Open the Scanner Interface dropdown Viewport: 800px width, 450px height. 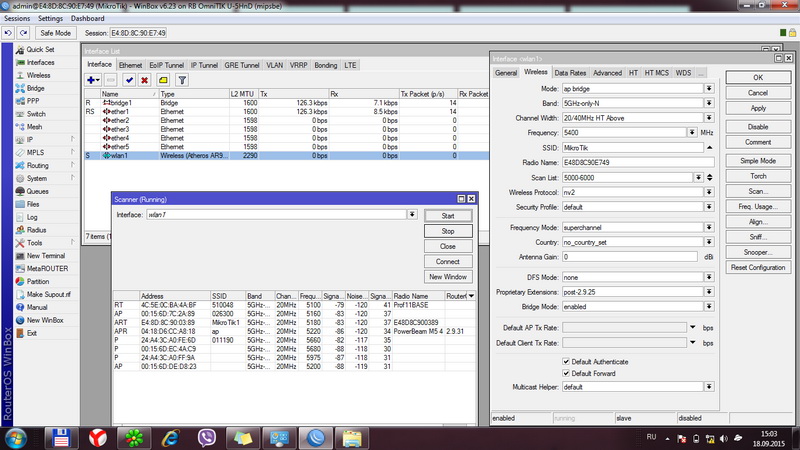click(412, 215)
